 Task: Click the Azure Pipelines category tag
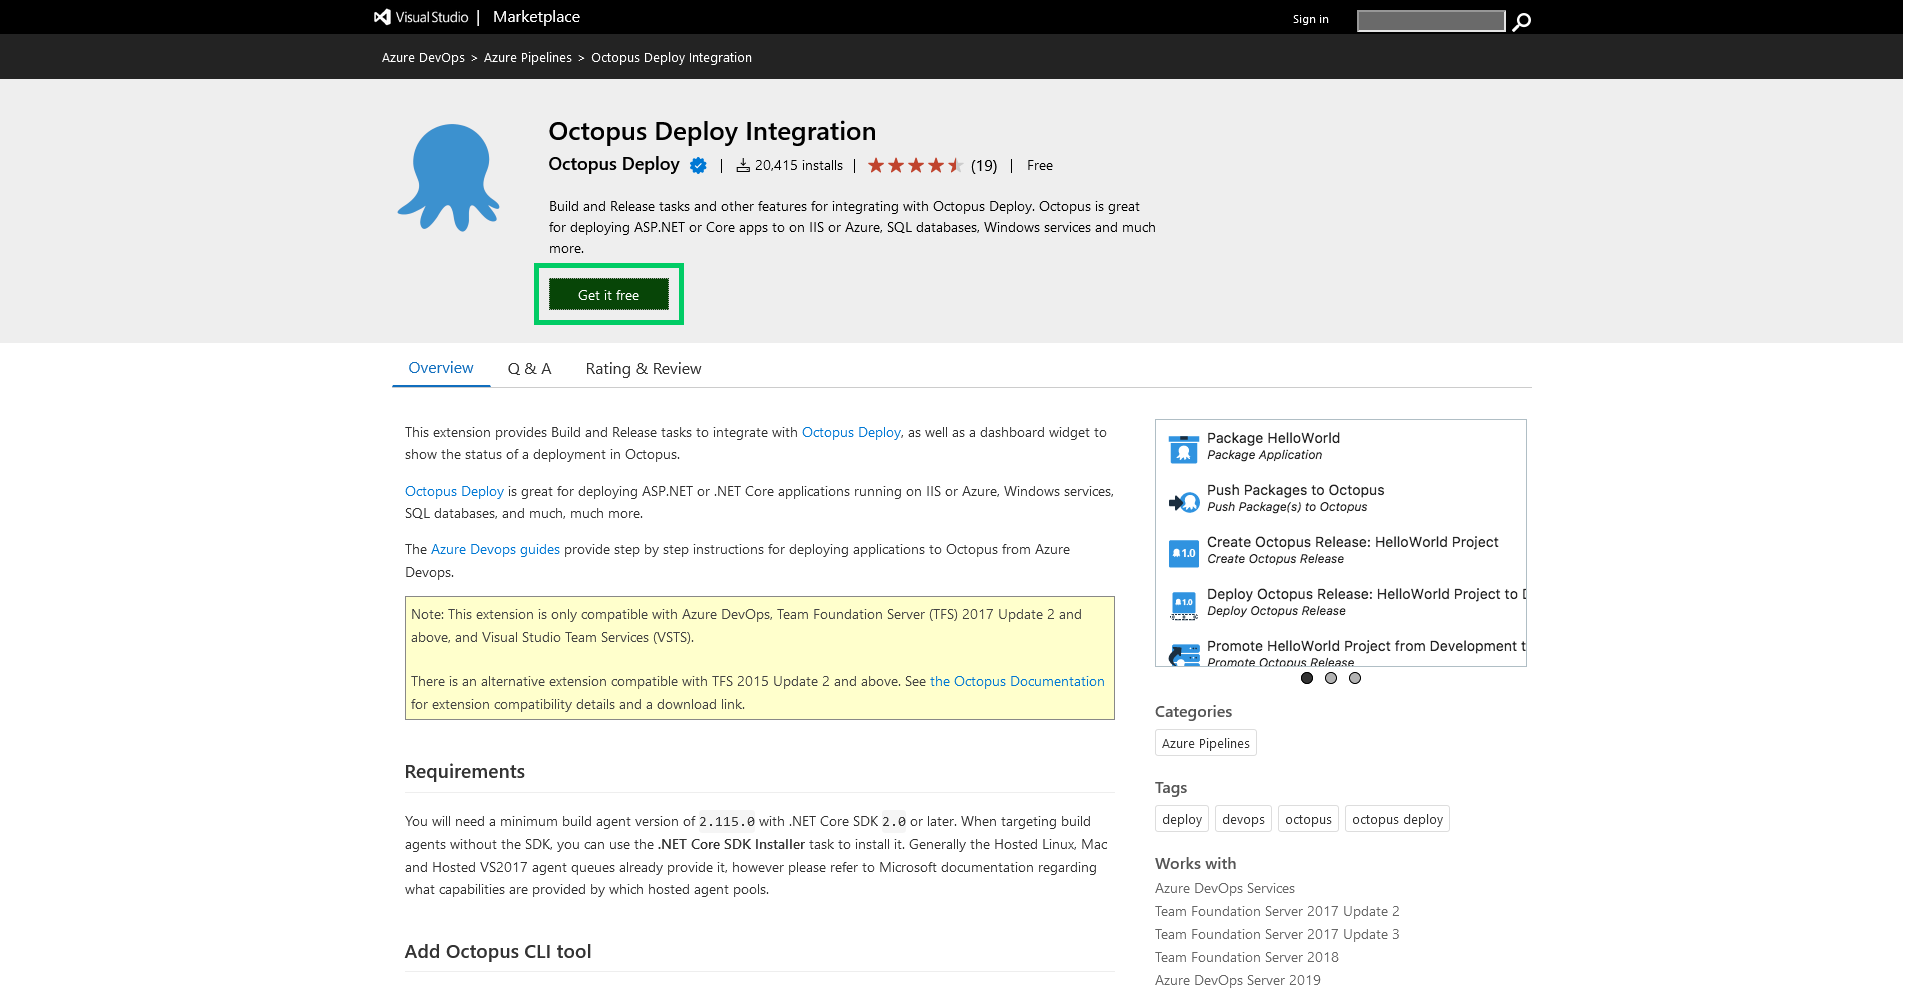pyautogui.click(x=1205, y=743)
